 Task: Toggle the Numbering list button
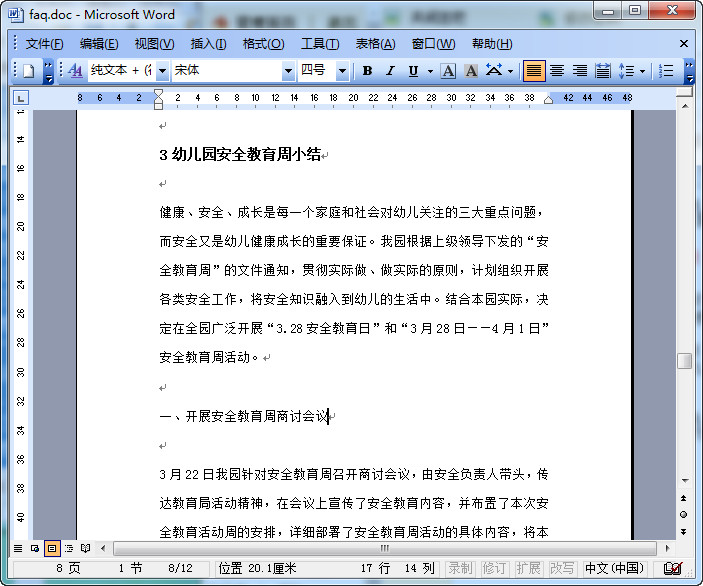[666, 71]
